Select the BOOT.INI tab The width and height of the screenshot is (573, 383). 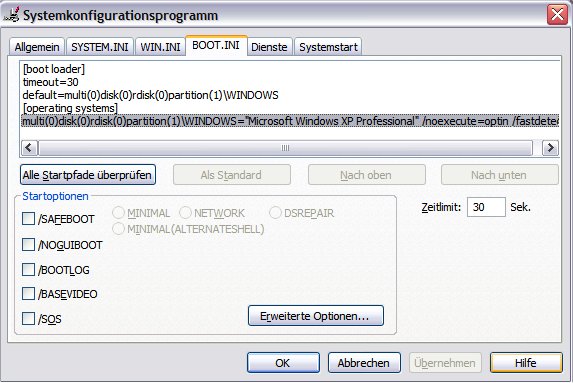[216, 45]
